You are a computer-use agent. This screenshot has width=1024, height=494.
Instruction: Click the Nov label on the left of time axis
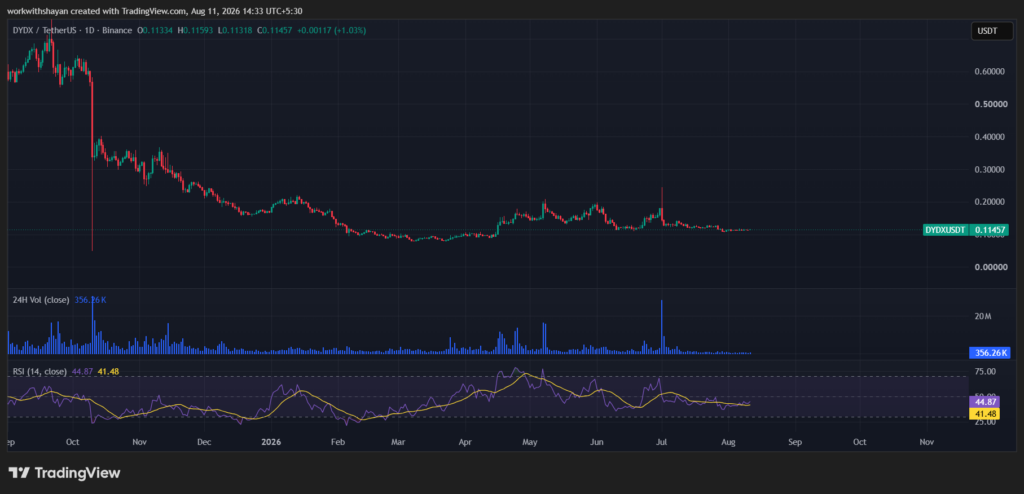(x=138, y=442)
